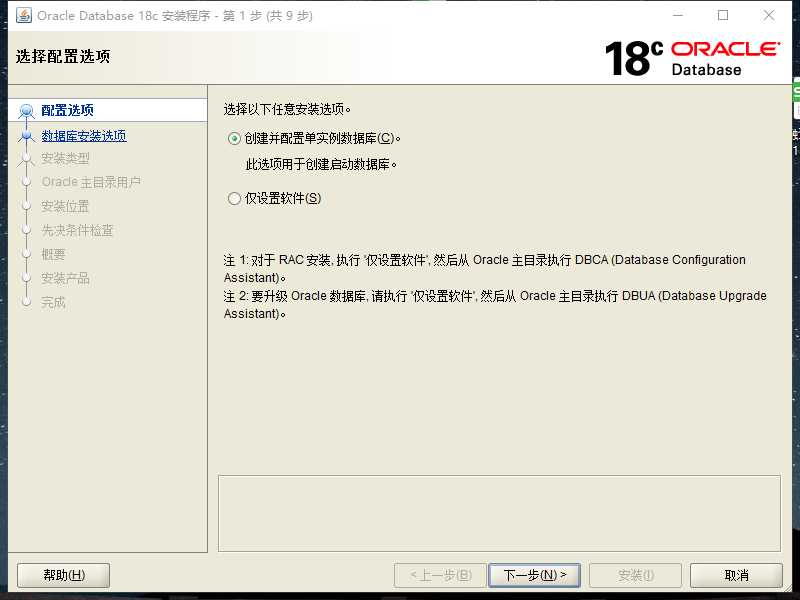Click the 帮助(H) button
The width and height of the screenshot is (800, 600).
pyautogui.click(x=64, y=576)
